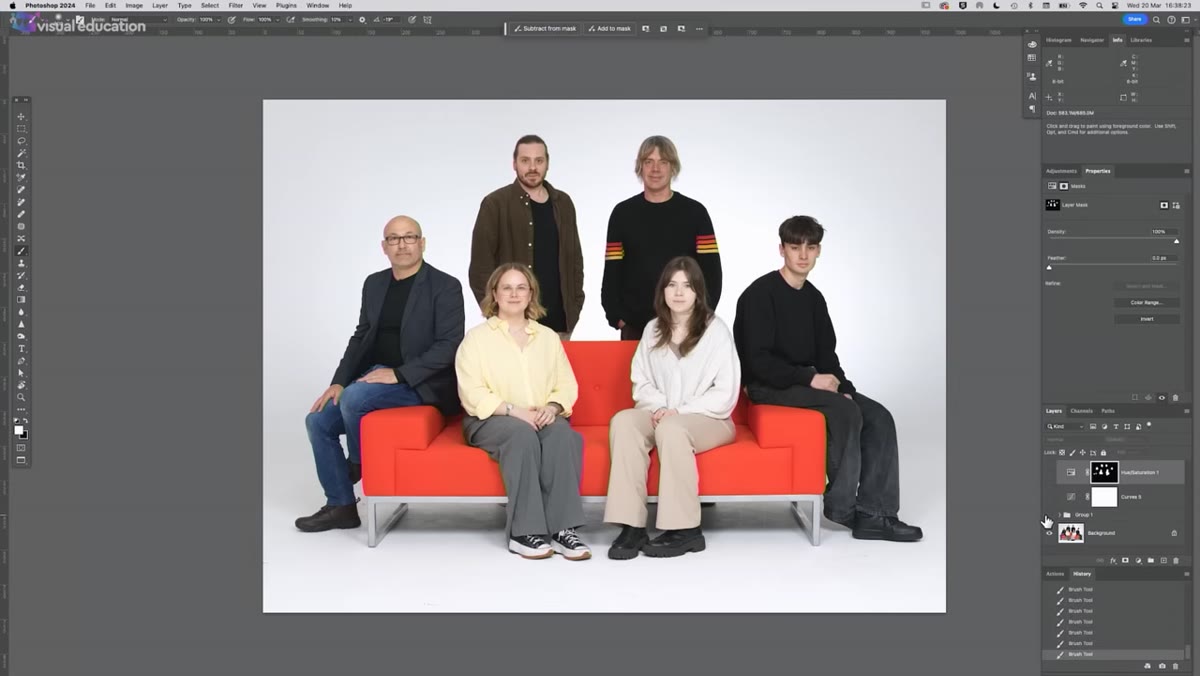Select the Horizontal Type tool
Viewport: 1200px width, 676px height.
coord(21,348)
